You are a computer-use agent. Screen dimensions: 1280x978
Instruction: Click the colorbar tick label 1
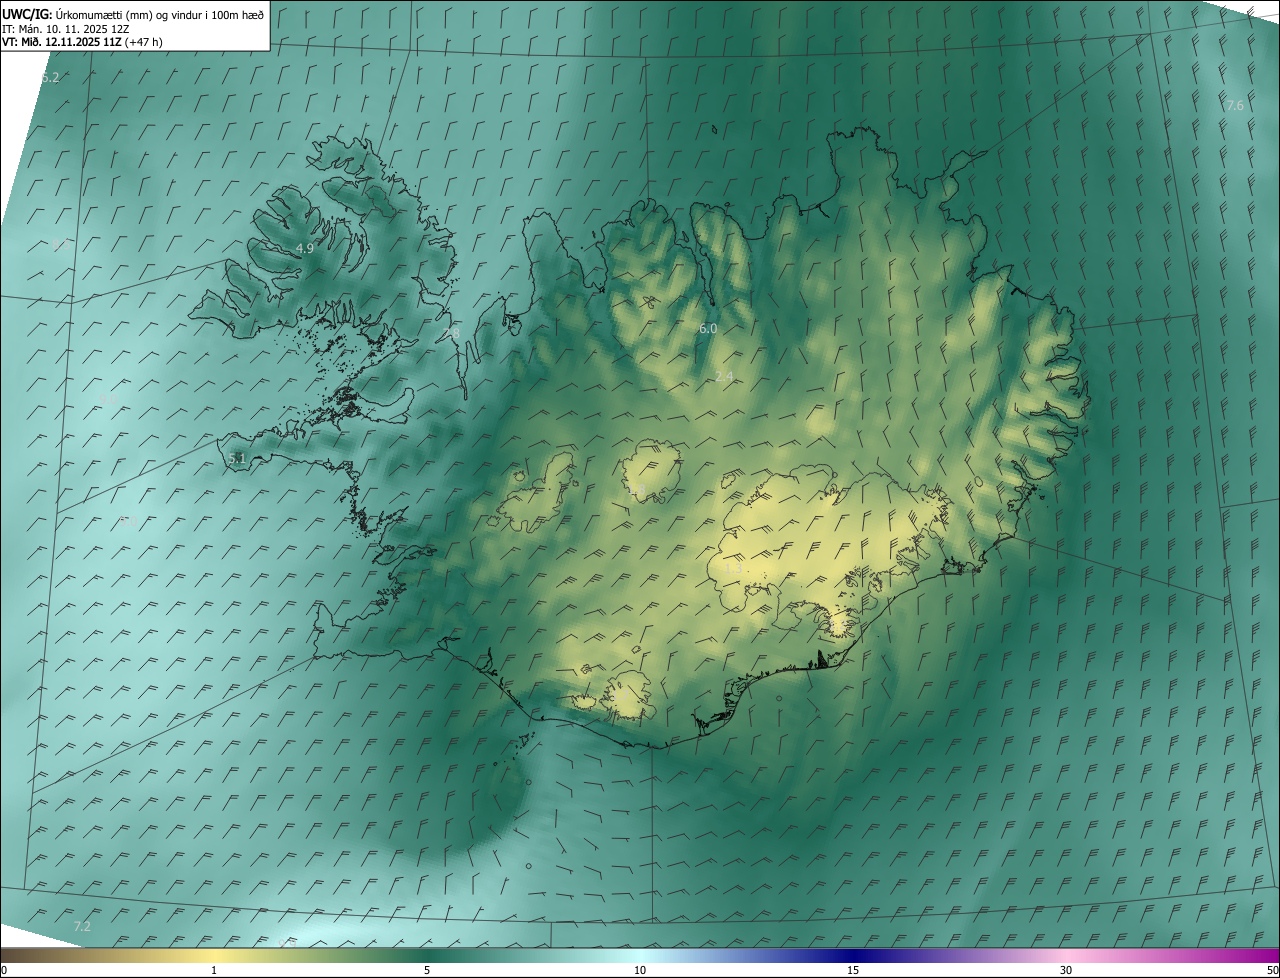tap(214, 971)
